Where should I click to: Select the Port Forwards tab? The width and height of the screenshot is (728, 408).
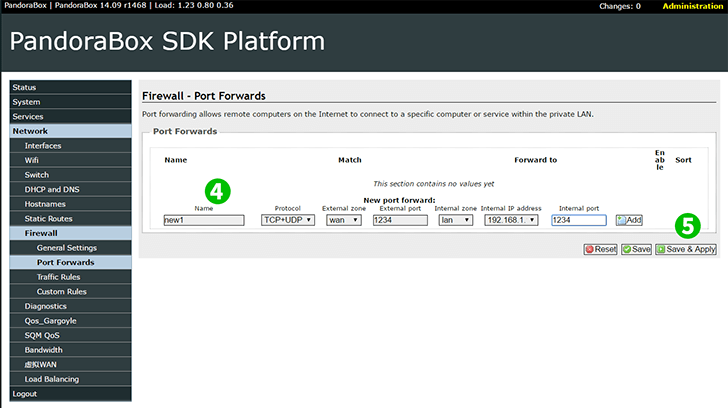tap(71, 262)
